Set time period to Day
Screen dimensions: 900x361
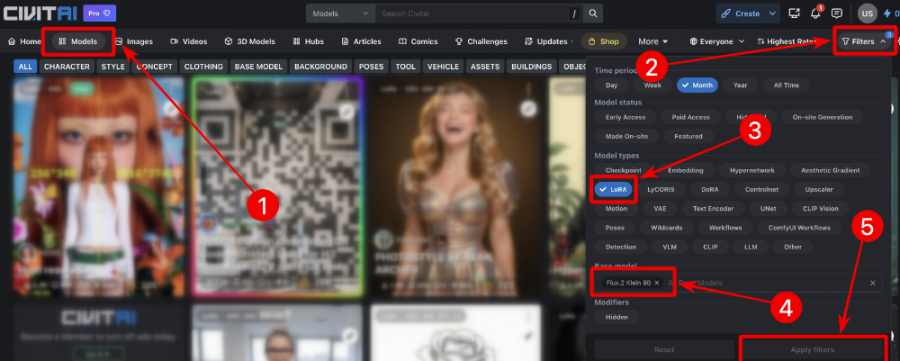click(611, 85)
